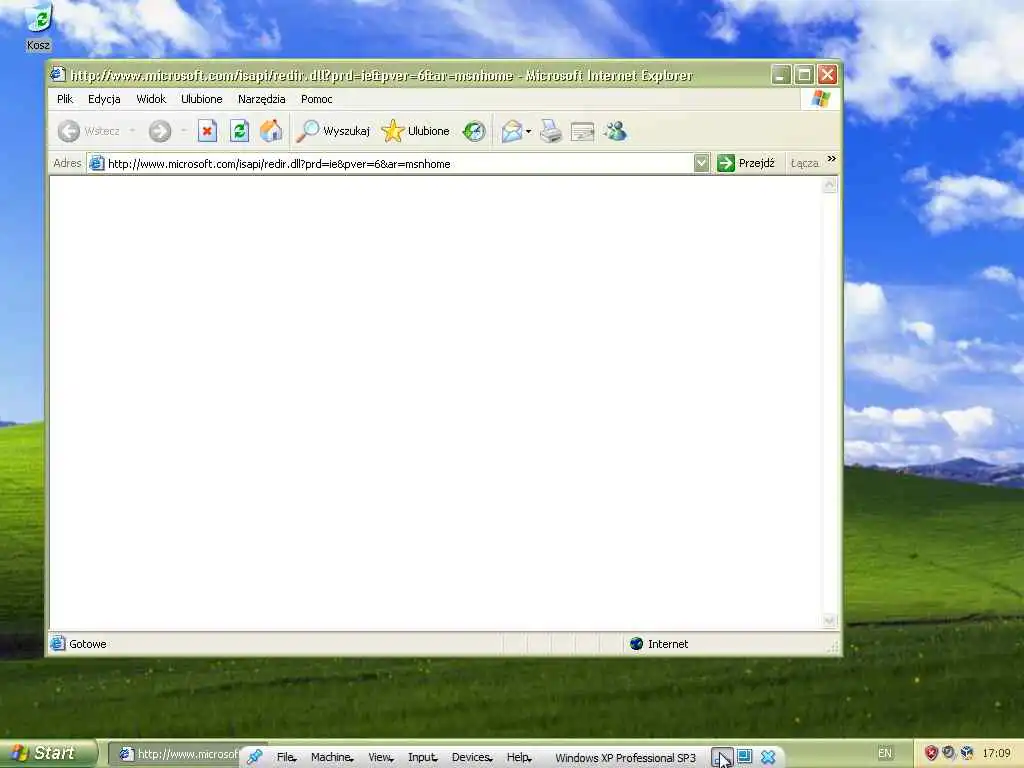Open the Narzędzia menu
Image resolution: width=1024 pixels, height=768 pixels.
[261, 99]
